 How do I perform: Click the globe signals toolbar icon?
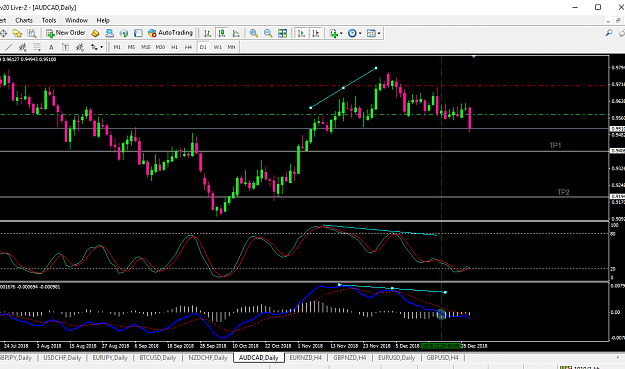[124, 33]
